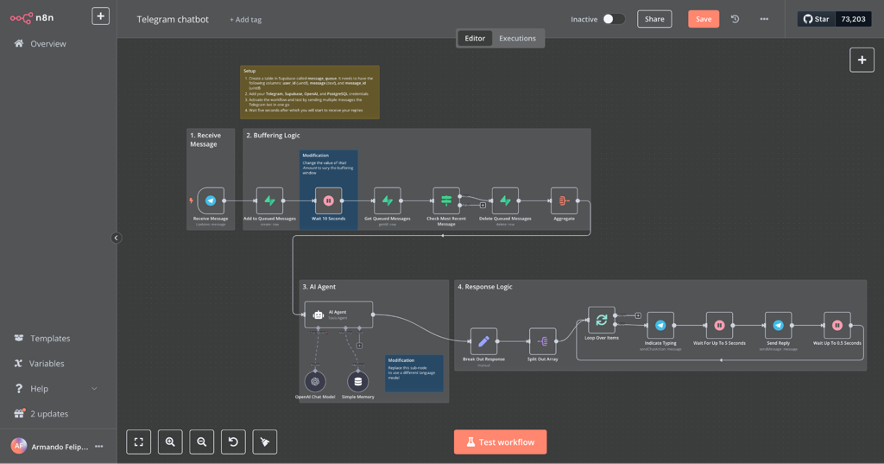Viewport: 884px width, 464px height.
Task: Select the Delete Queued Messages node
Action: click(x=505, y=201)
